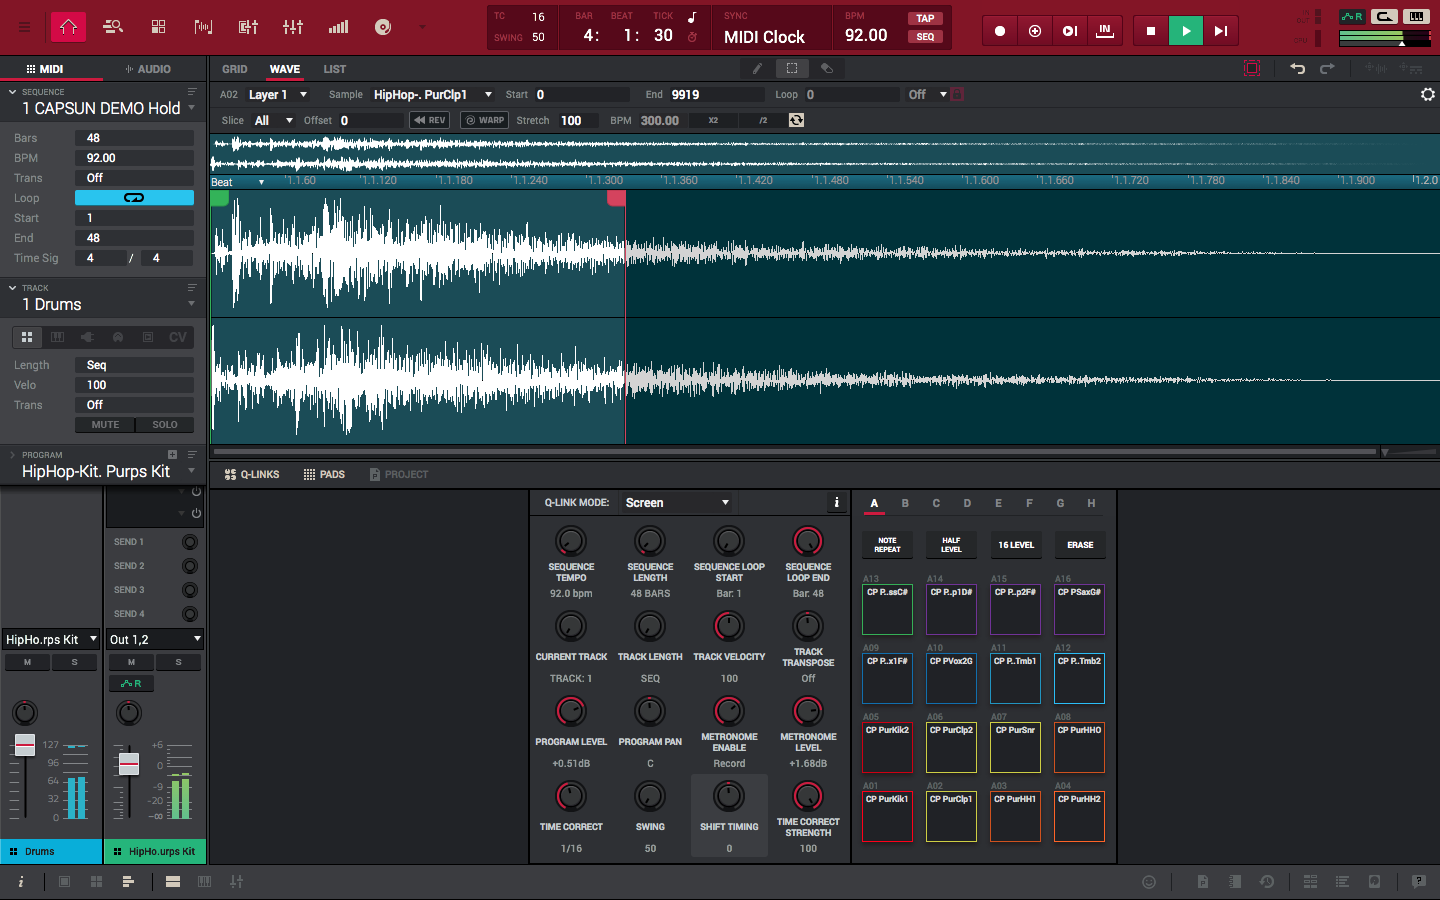Switch to the PADS tab

(325, 474)
